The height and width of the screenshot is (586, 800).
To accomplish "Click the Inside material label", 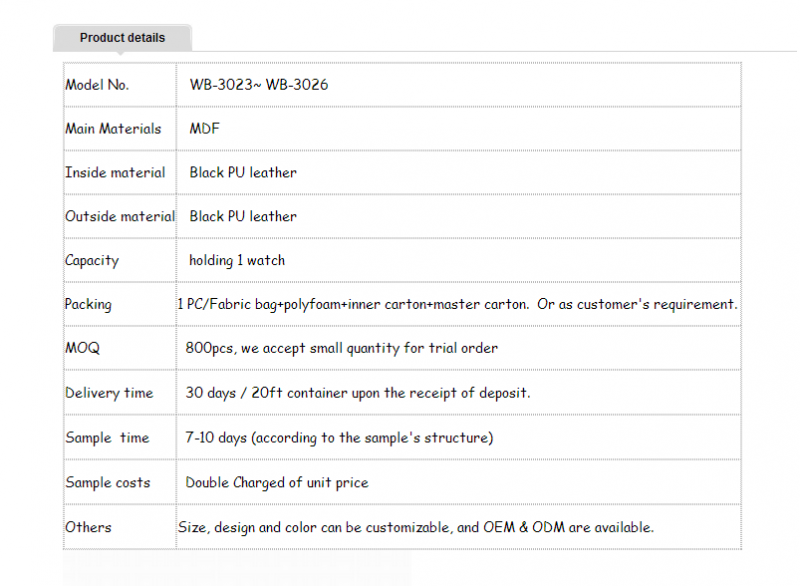I will (115, 172).
